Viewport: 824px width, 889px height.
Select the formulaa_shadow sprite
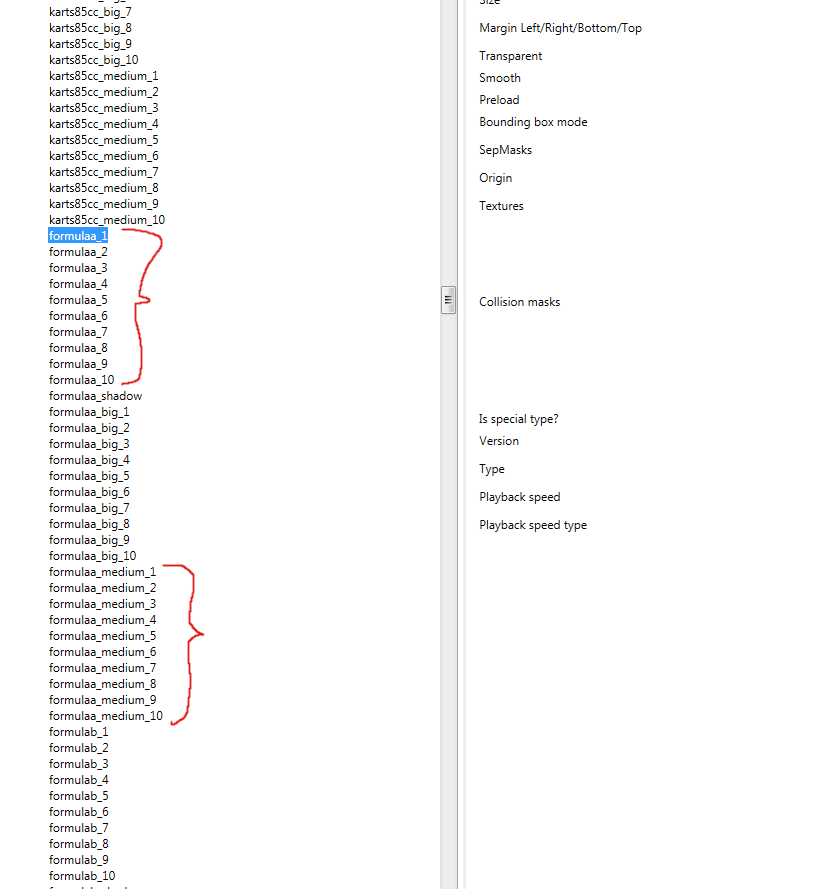pyautogui.click(x=95, y=396)
